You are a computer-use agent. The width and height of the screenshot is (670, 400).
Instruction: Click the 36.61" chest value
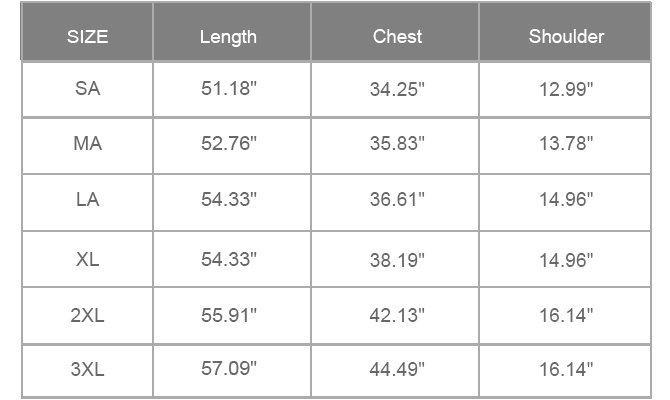coord(397,200)
